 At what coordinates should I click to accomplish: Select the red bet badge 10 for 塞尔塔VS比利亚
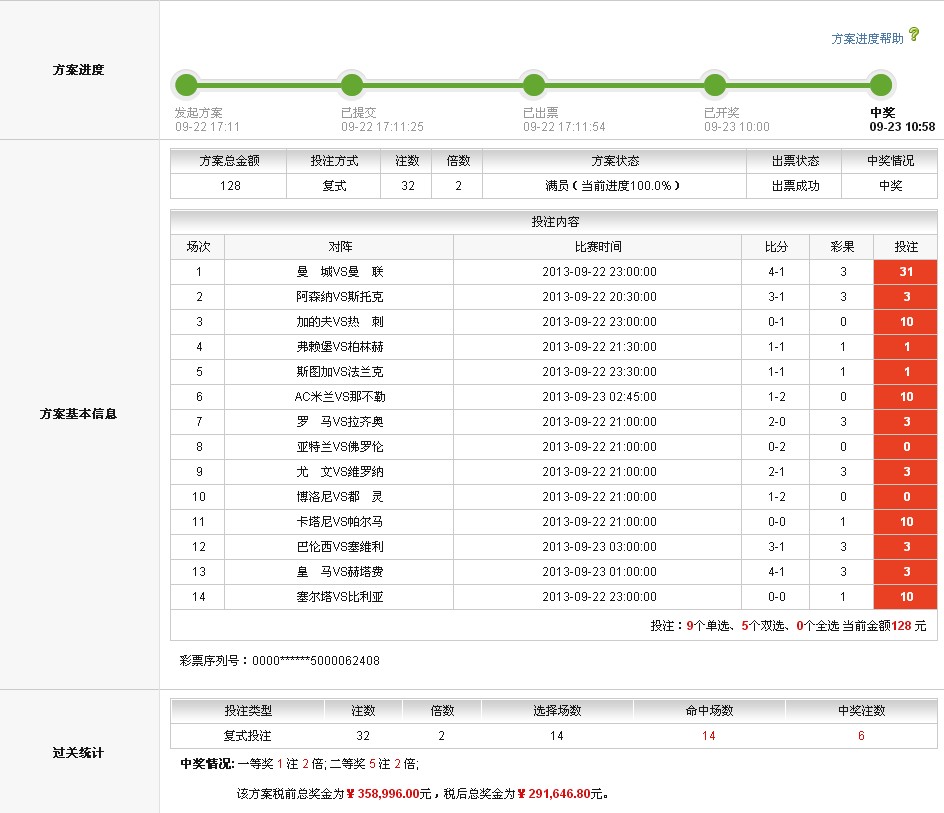(905, 596)
